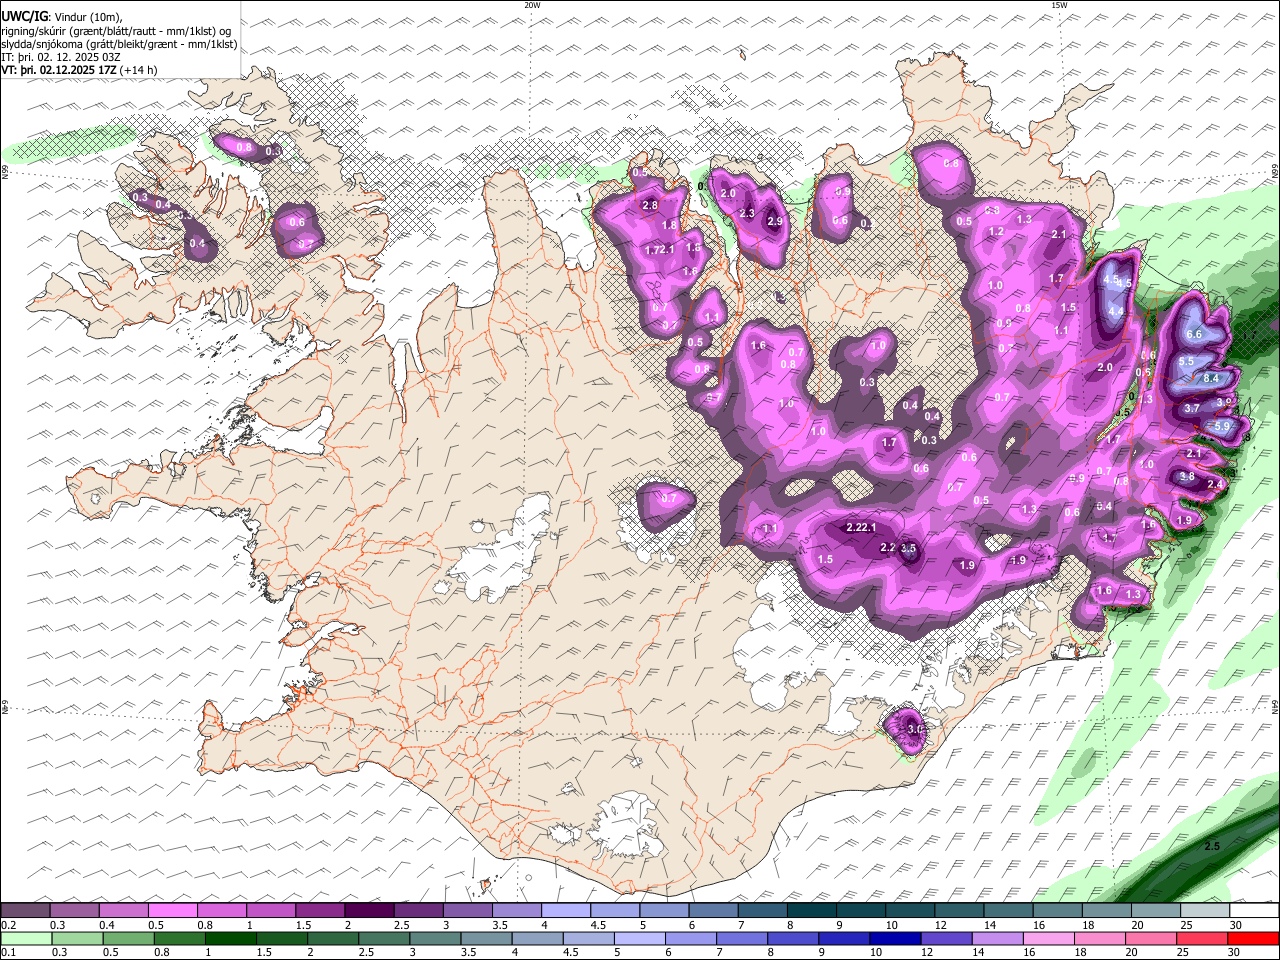Click lower legend violet swatch between 12 and 14
This screenshot has width=1280, height=960.
(945, 938)
